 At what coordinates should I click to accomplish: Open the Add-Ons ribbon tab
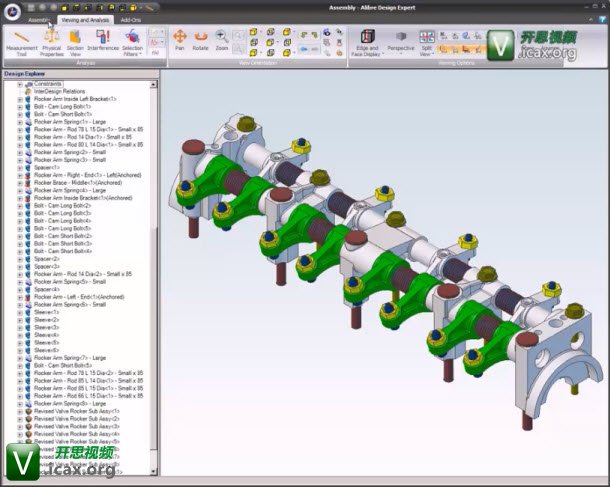click(x=131, y=20)
